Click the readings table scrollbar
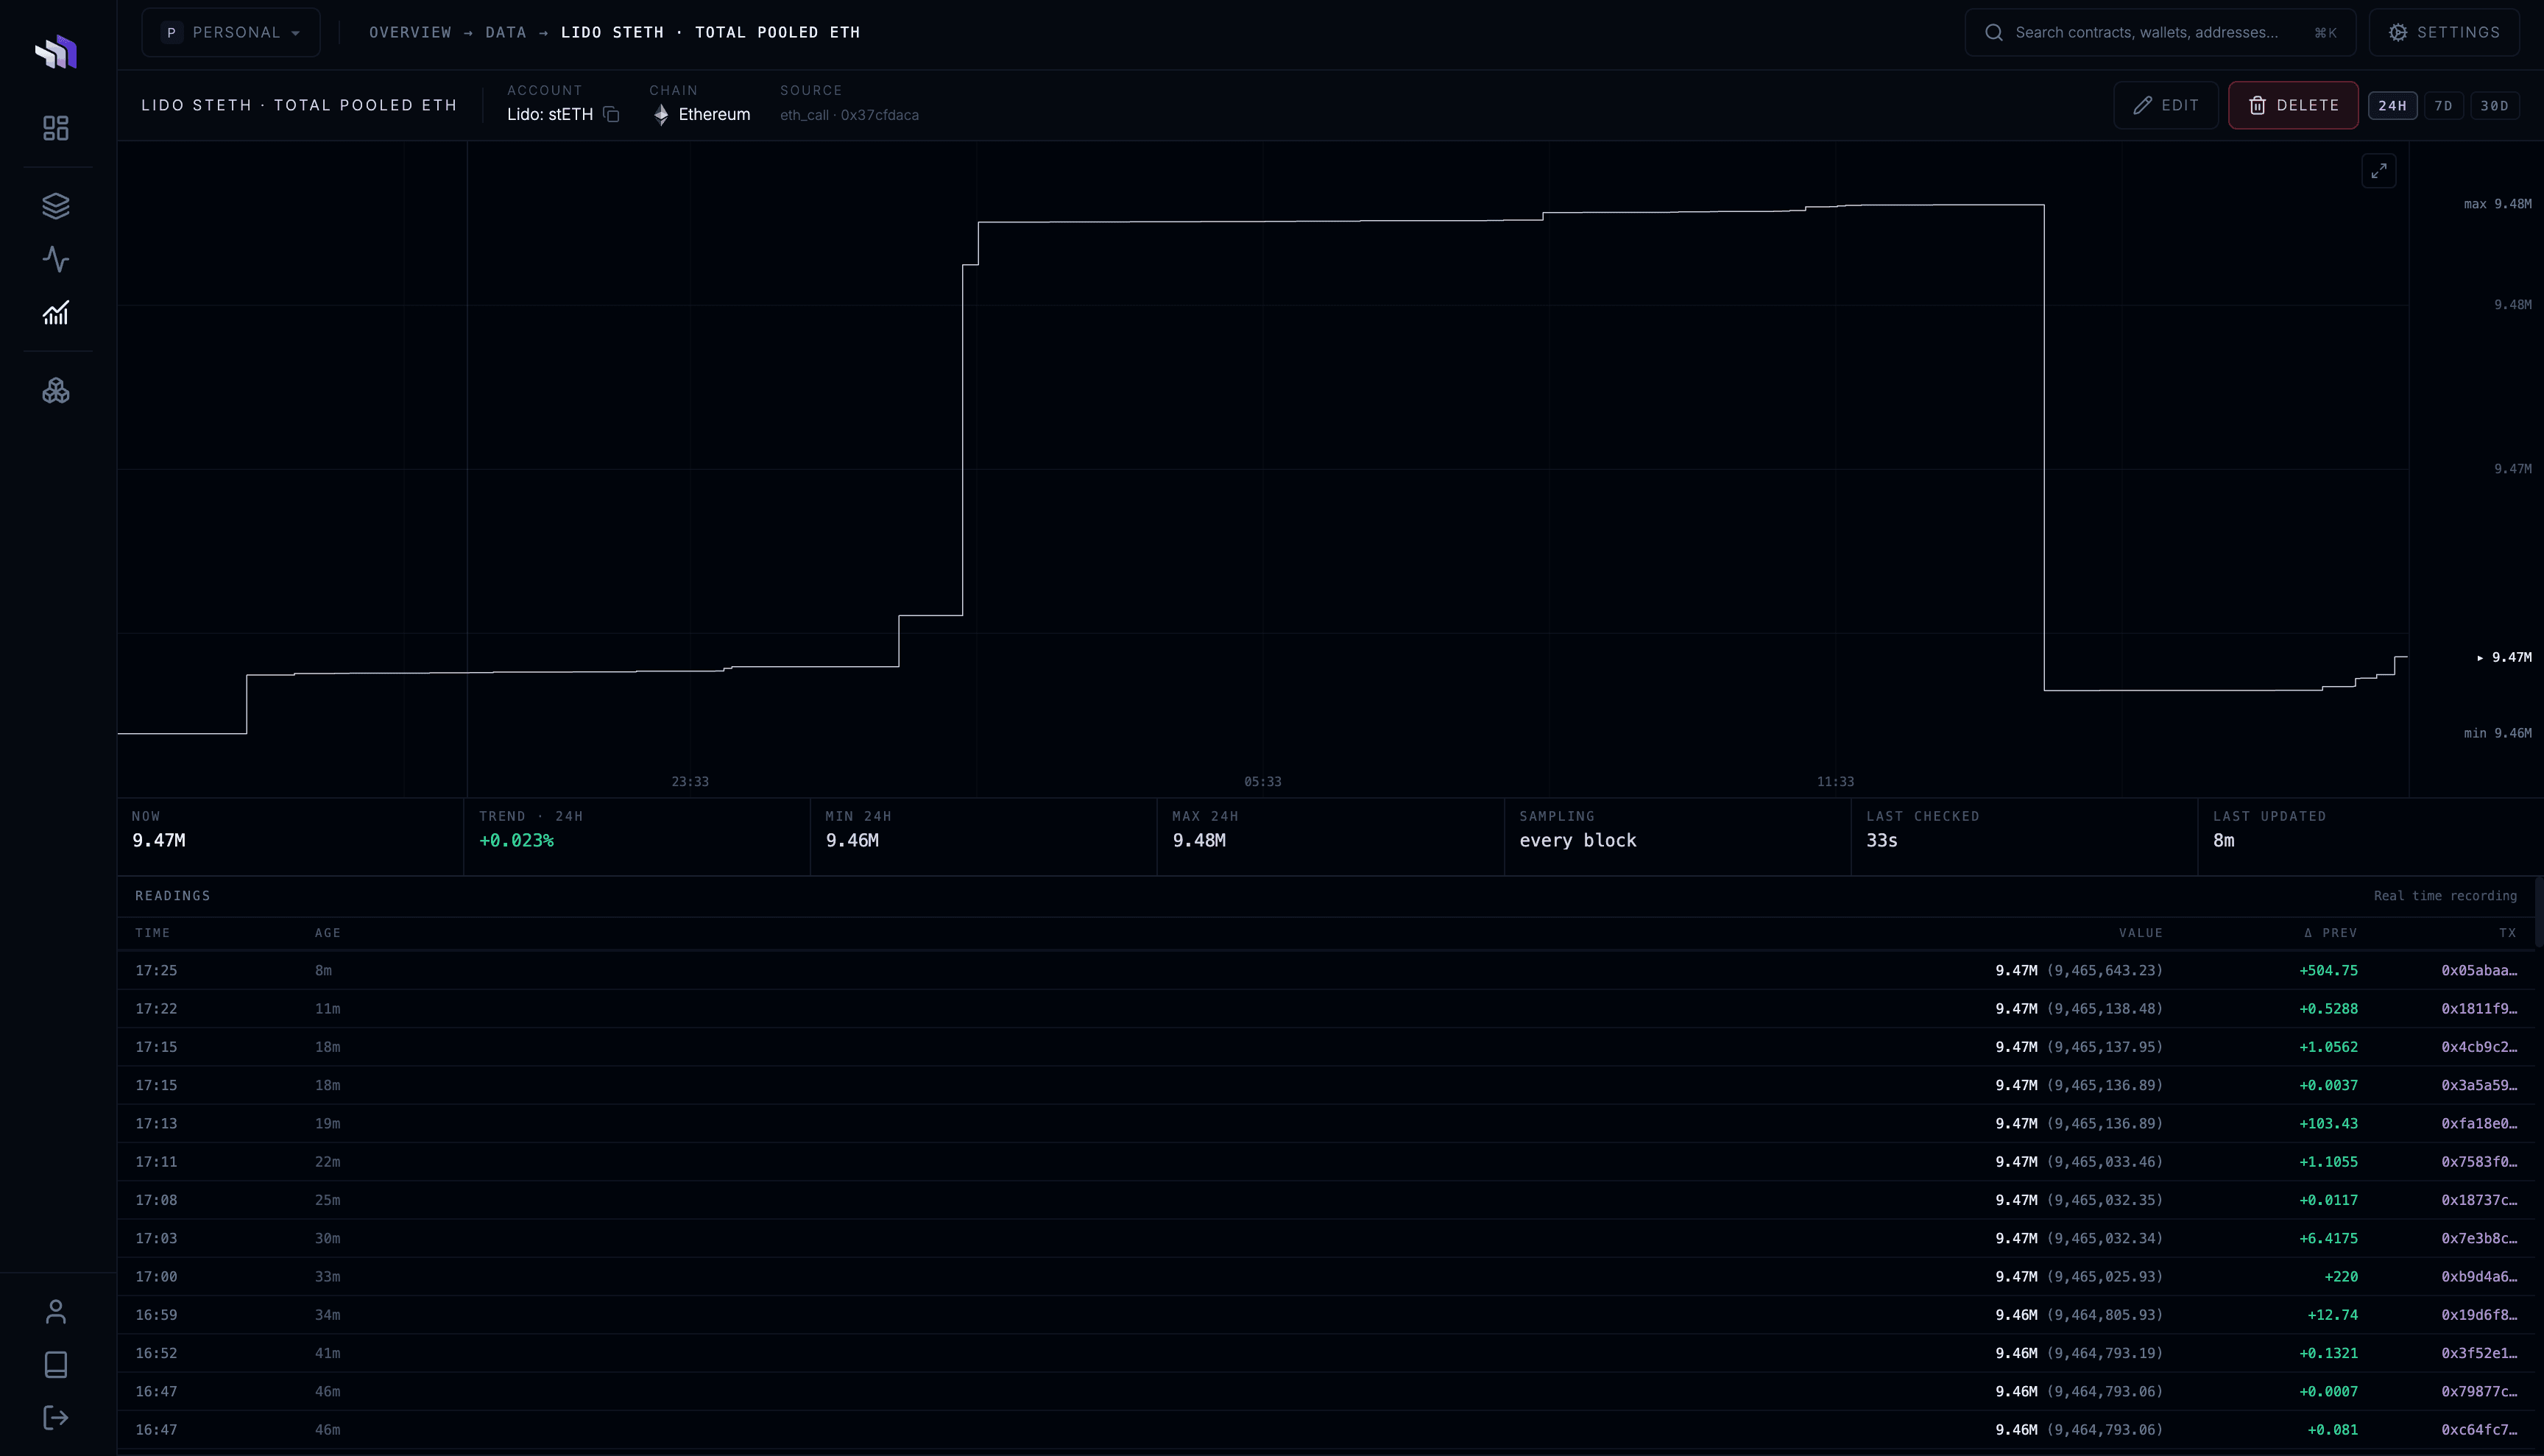The image size is (2544, 1456). tap(2539, 913)
